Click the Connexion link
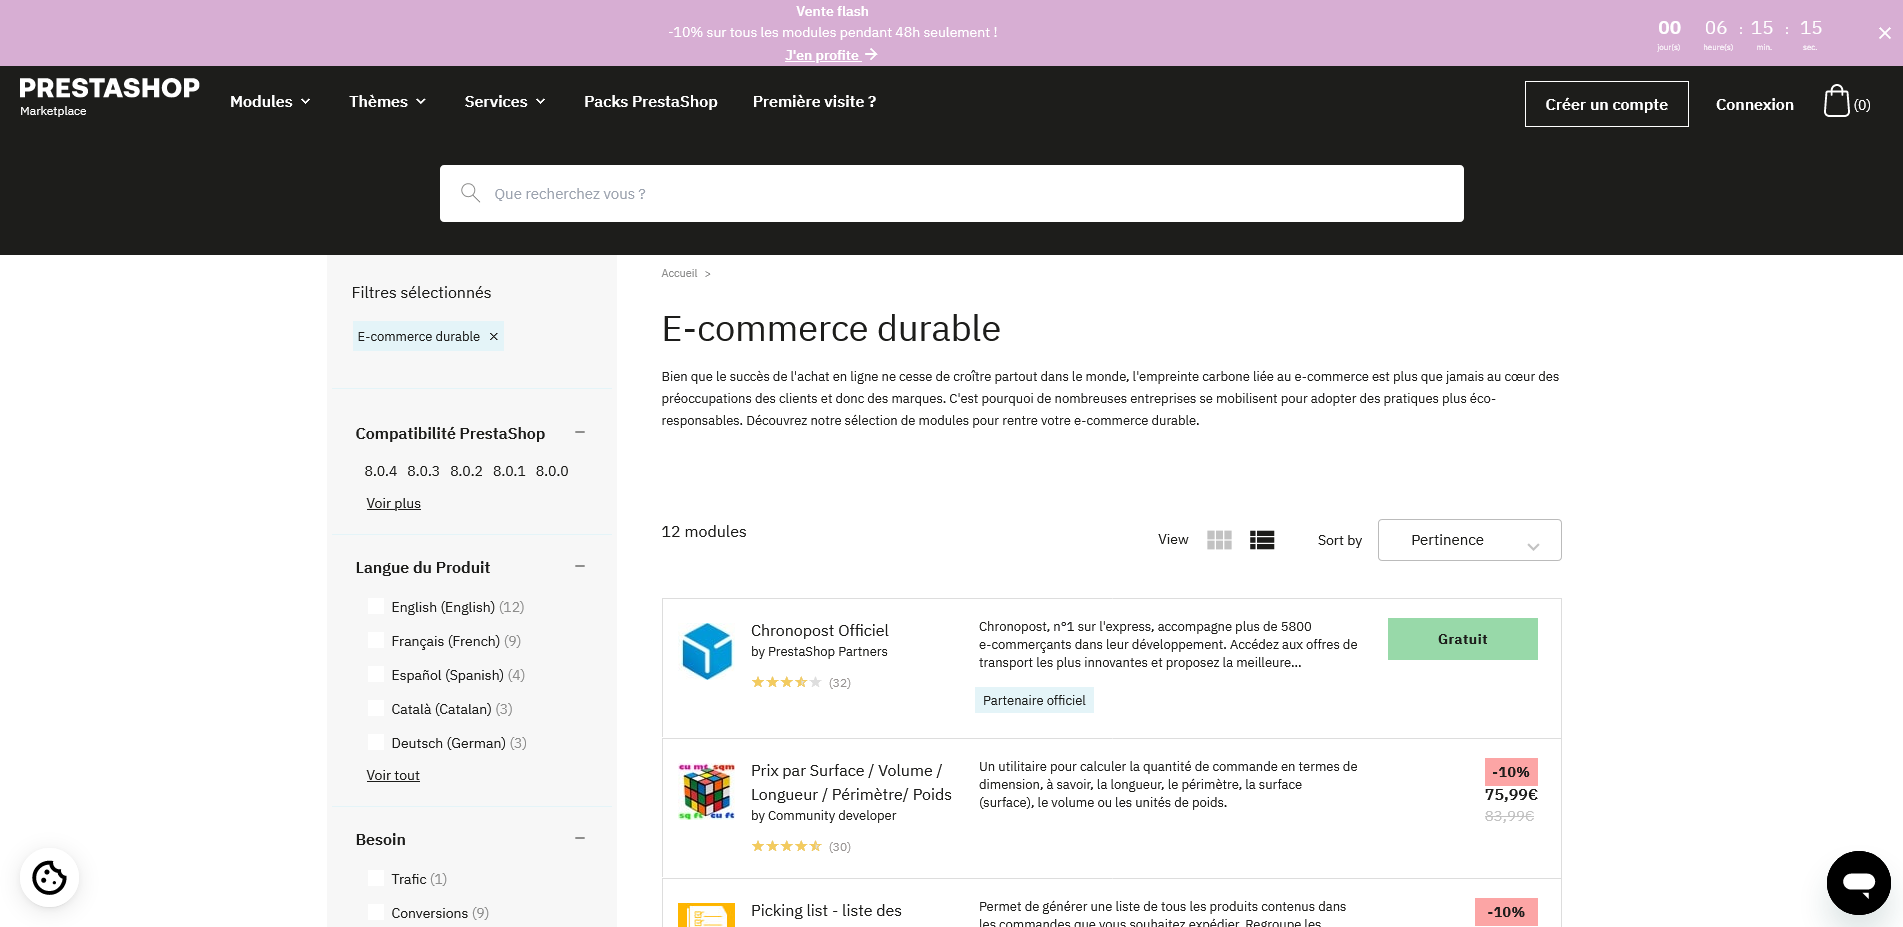The height and width of the screenshot is (927, 1903). point(1754,104)
